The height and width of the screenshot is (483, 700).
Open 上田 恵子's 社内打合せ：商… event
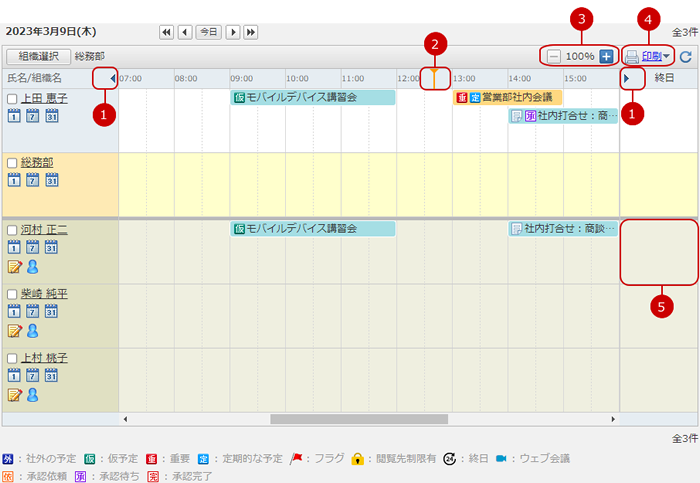pyautogui.click(x=563, y=116)
